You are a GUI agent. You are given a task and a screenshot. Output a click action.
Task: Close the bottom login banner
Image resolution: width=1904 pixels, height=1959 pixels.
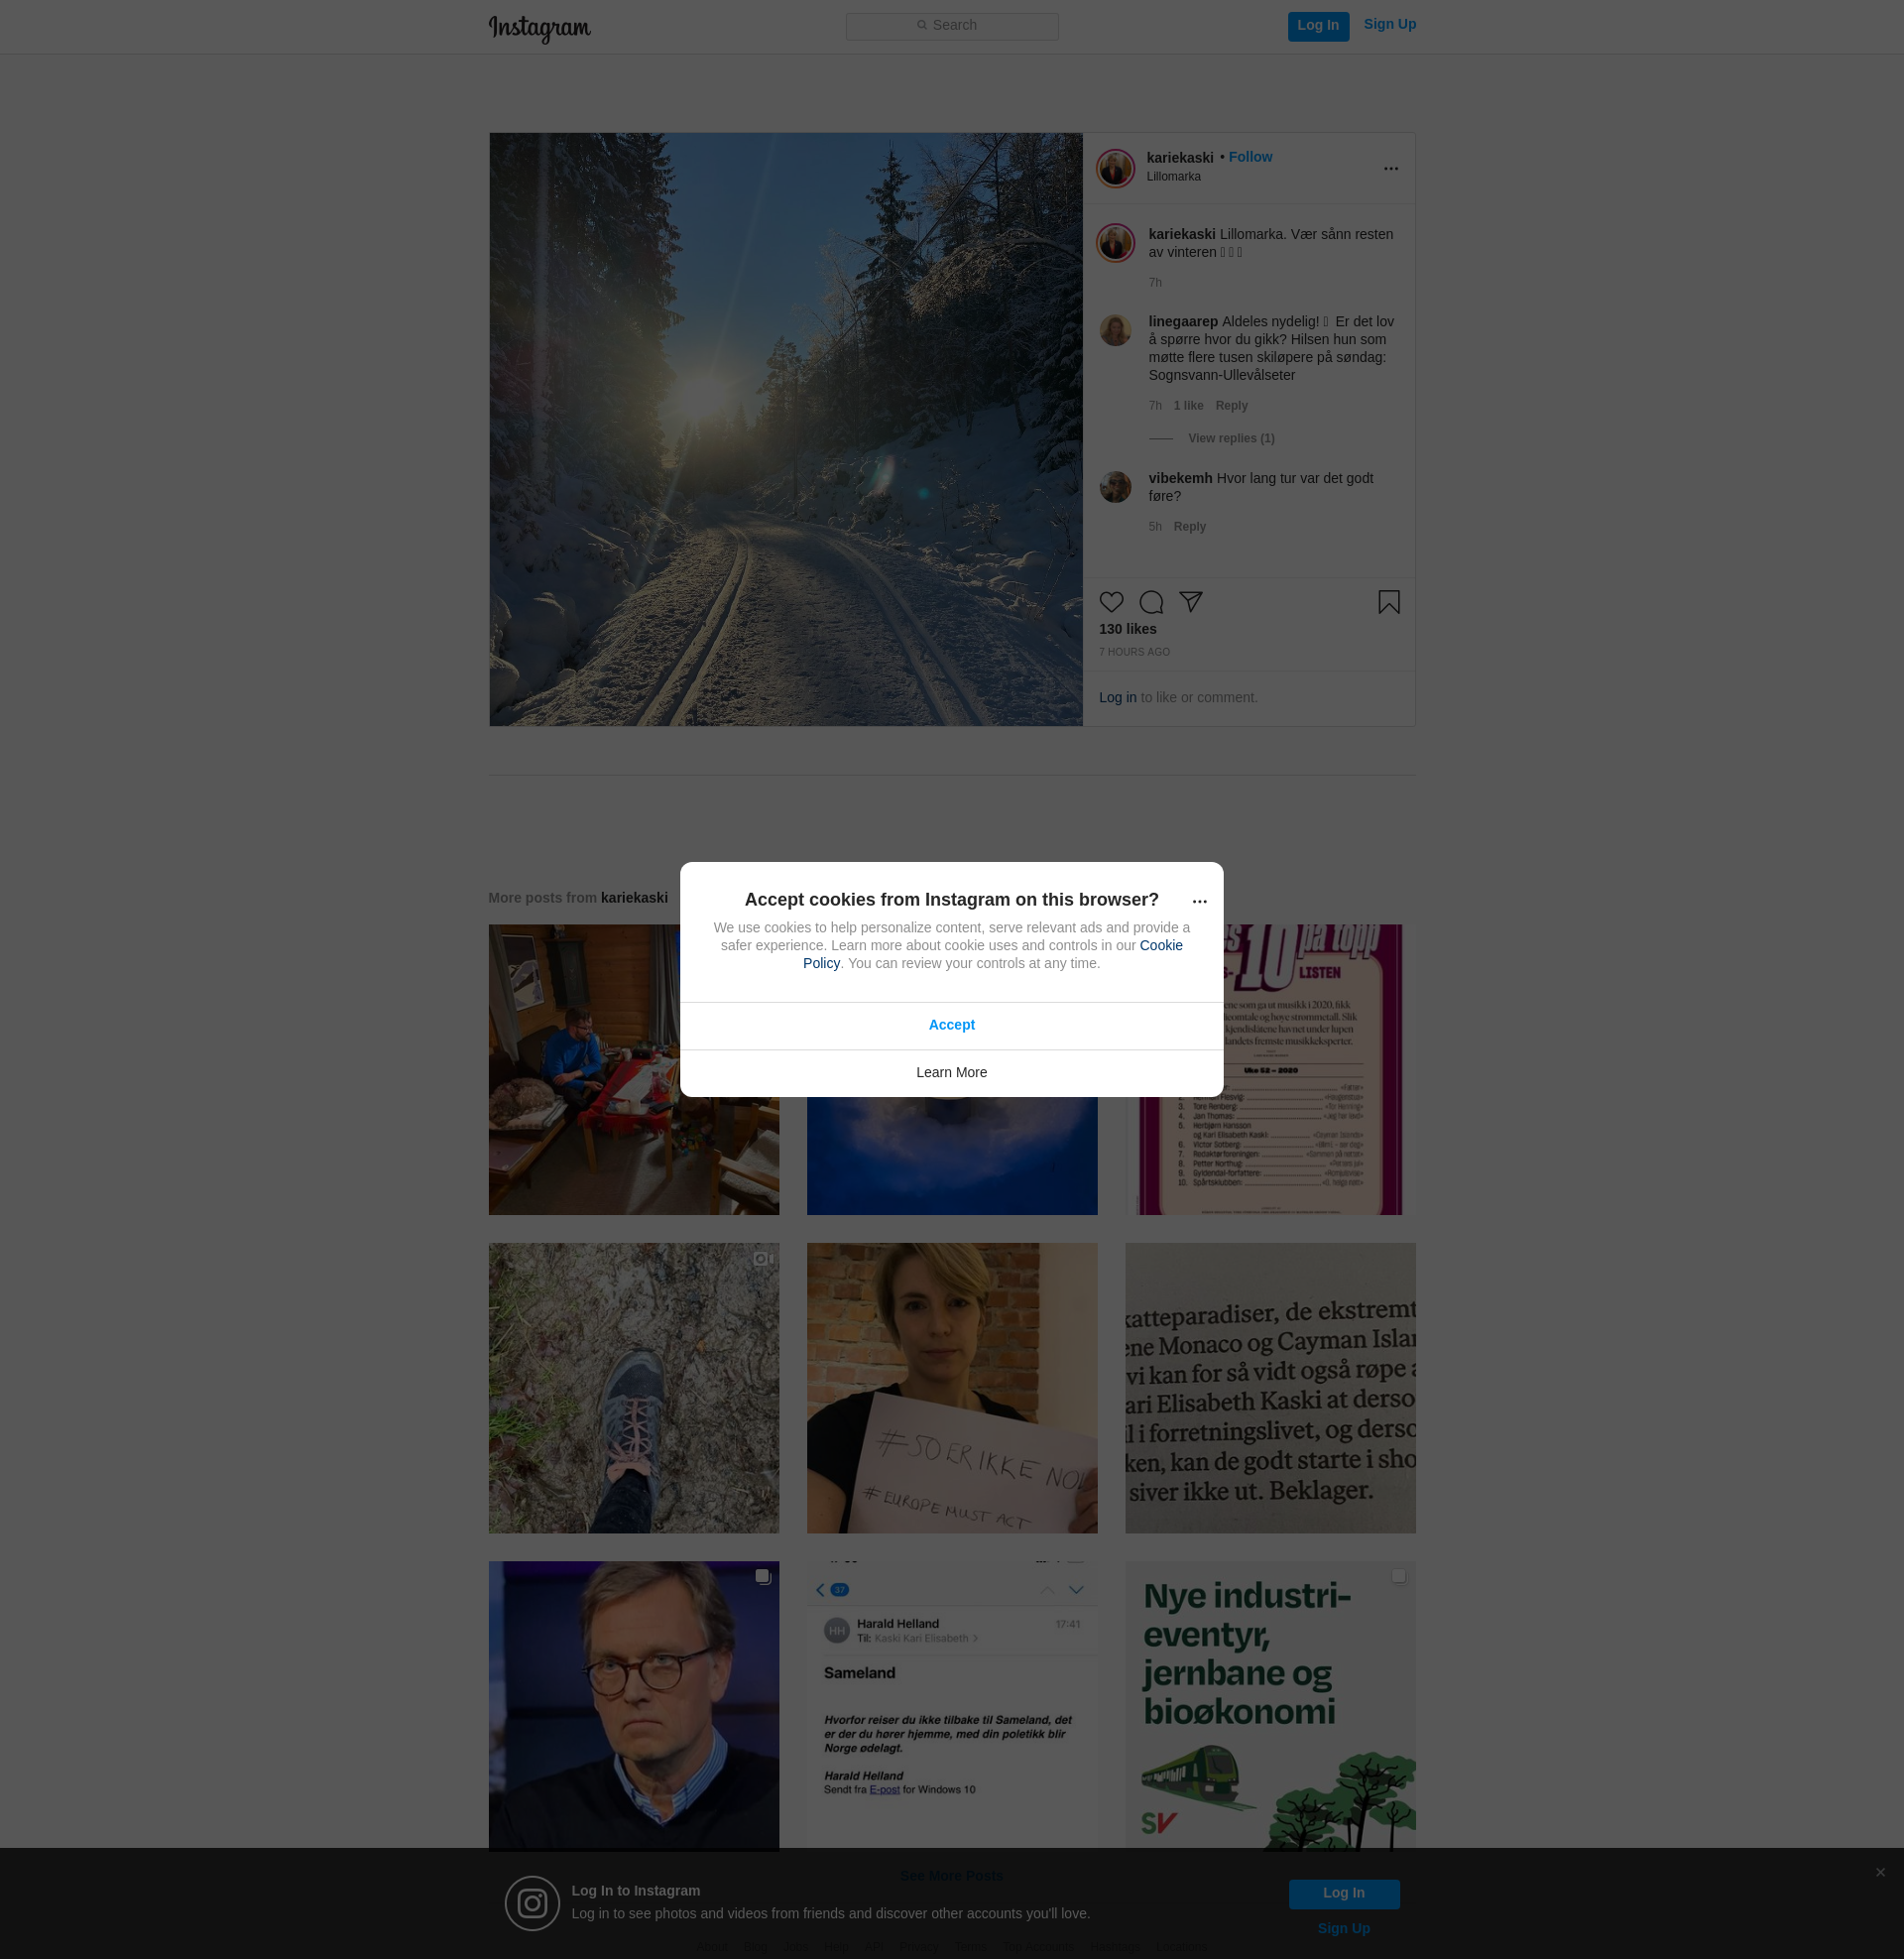[x=1880, y=1872]
